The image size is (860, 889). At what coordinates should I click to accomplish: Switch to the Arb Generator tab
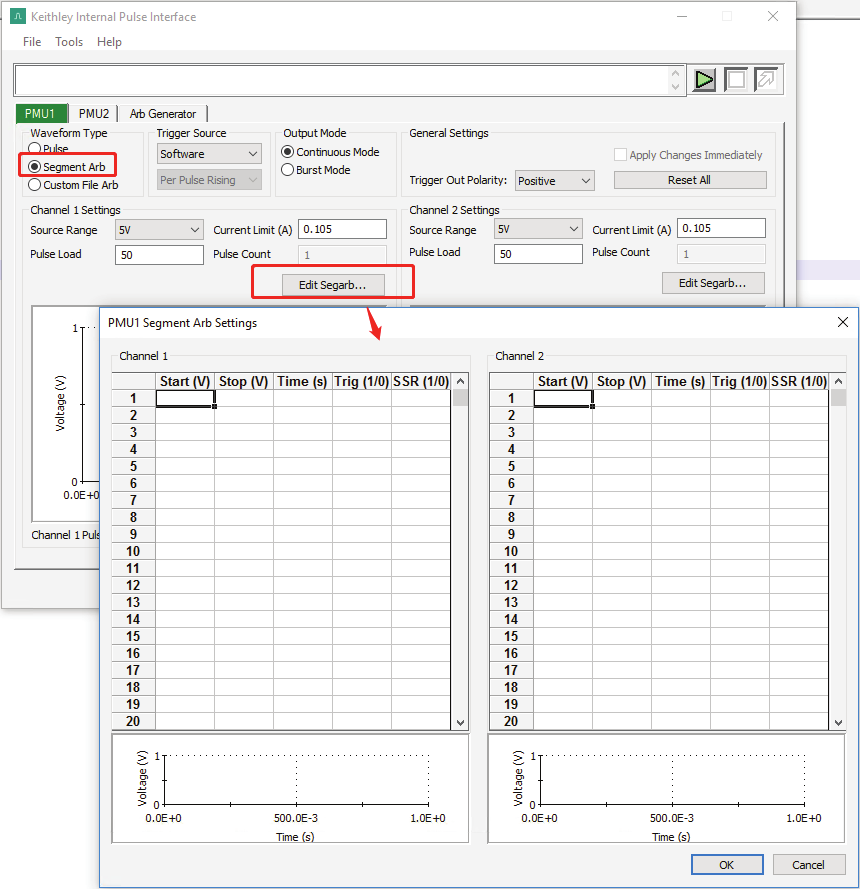pos(163,113)
